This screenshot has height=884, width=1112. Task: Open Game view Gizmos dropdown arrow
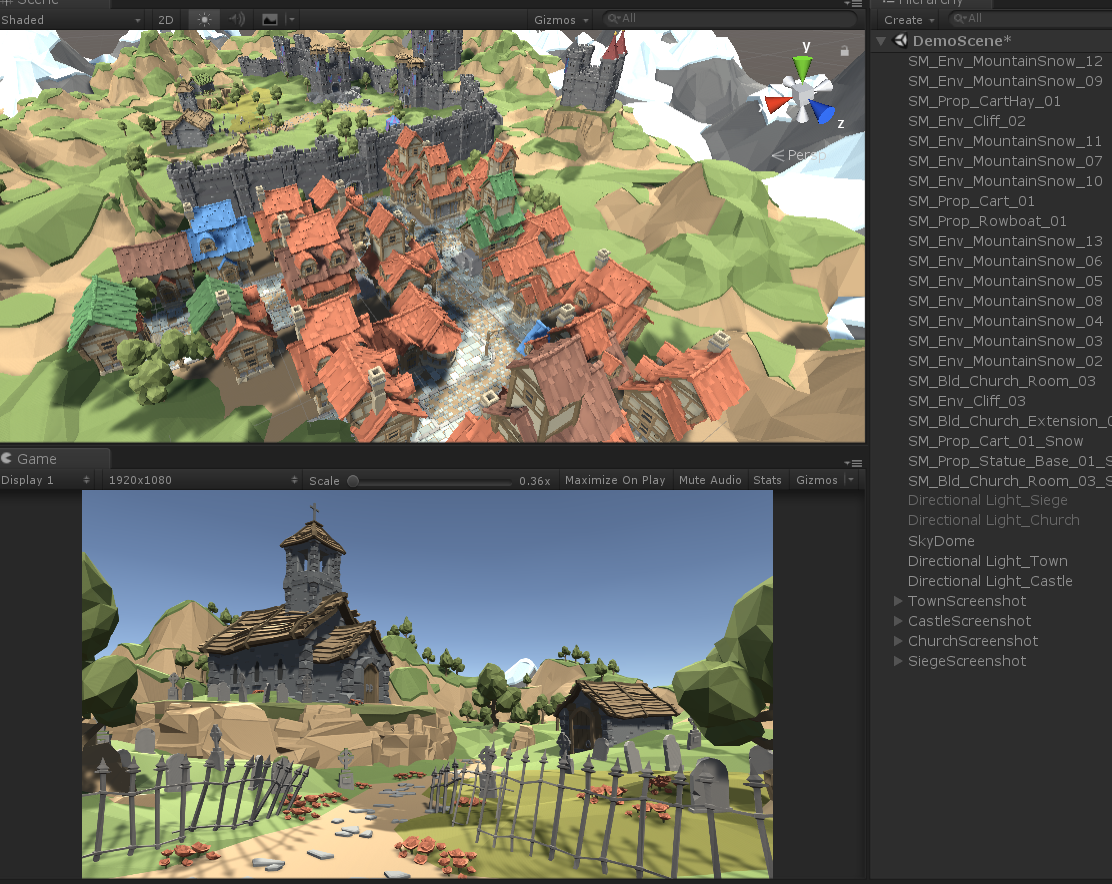click(x=851, y=480)
